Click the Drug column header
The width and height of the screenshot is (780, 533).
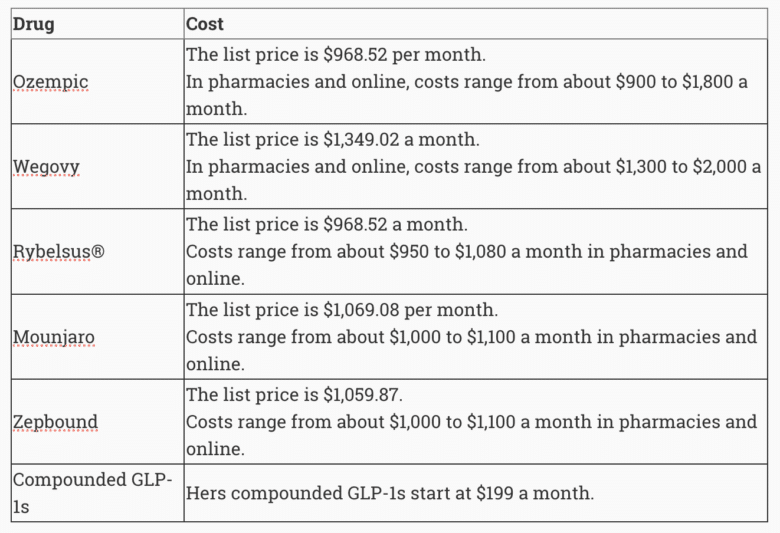[33, 23]
